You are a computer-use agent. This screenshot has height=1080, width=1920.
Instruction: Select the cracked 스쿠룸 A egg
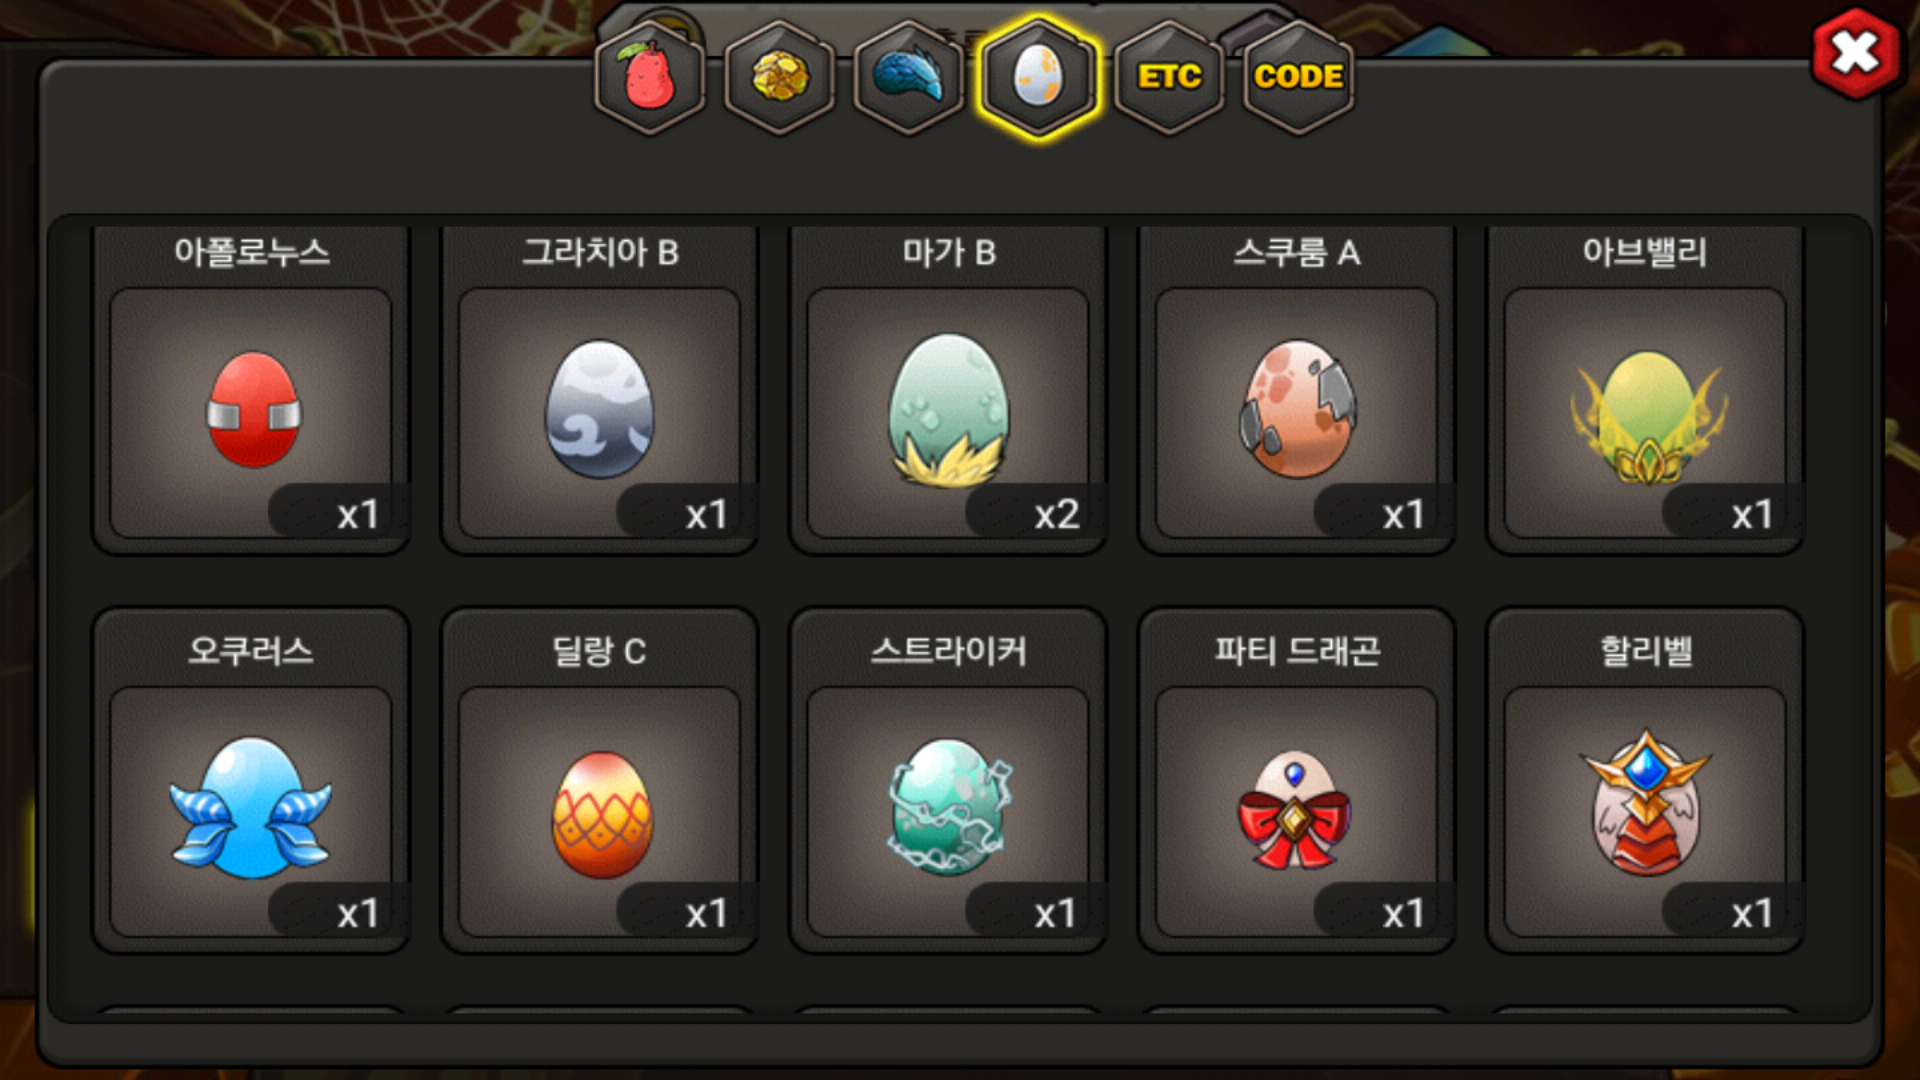[1297, 412]
